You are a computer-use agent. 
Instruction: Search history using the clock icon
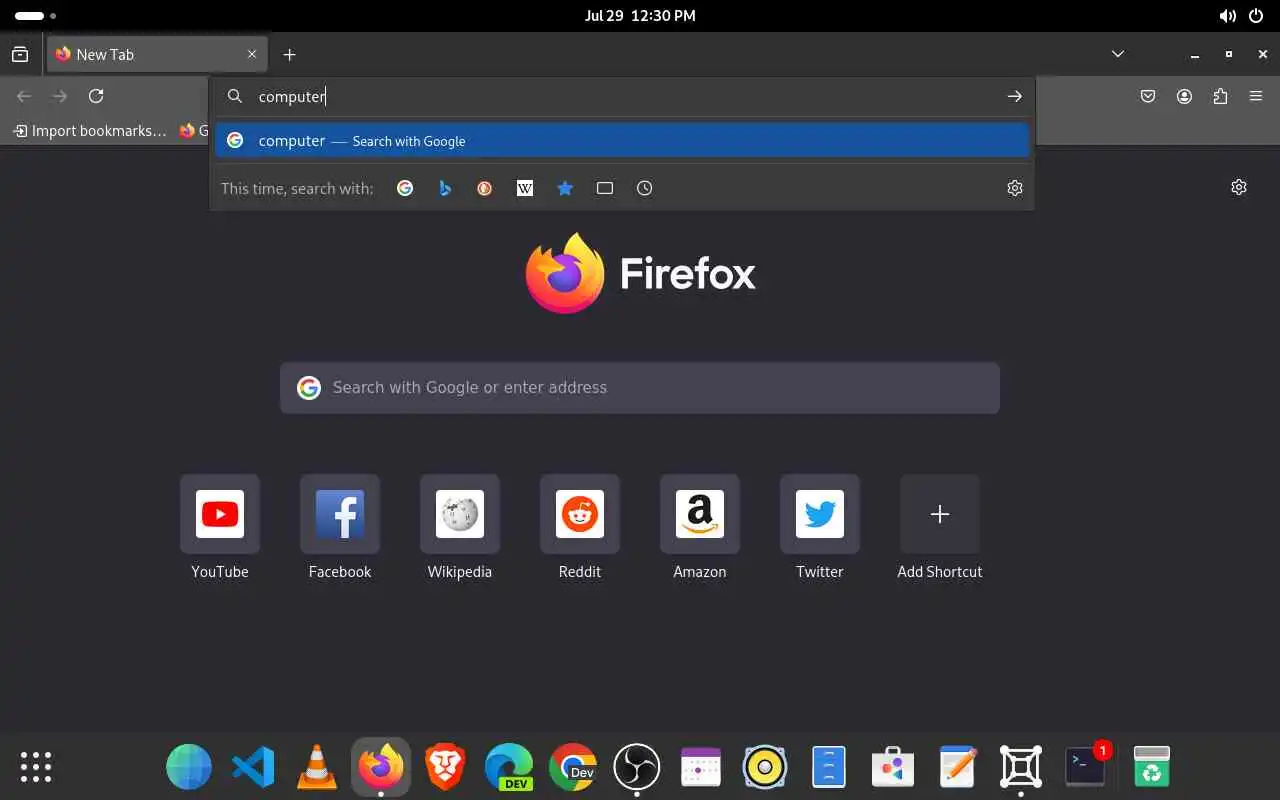click(645, 188)
